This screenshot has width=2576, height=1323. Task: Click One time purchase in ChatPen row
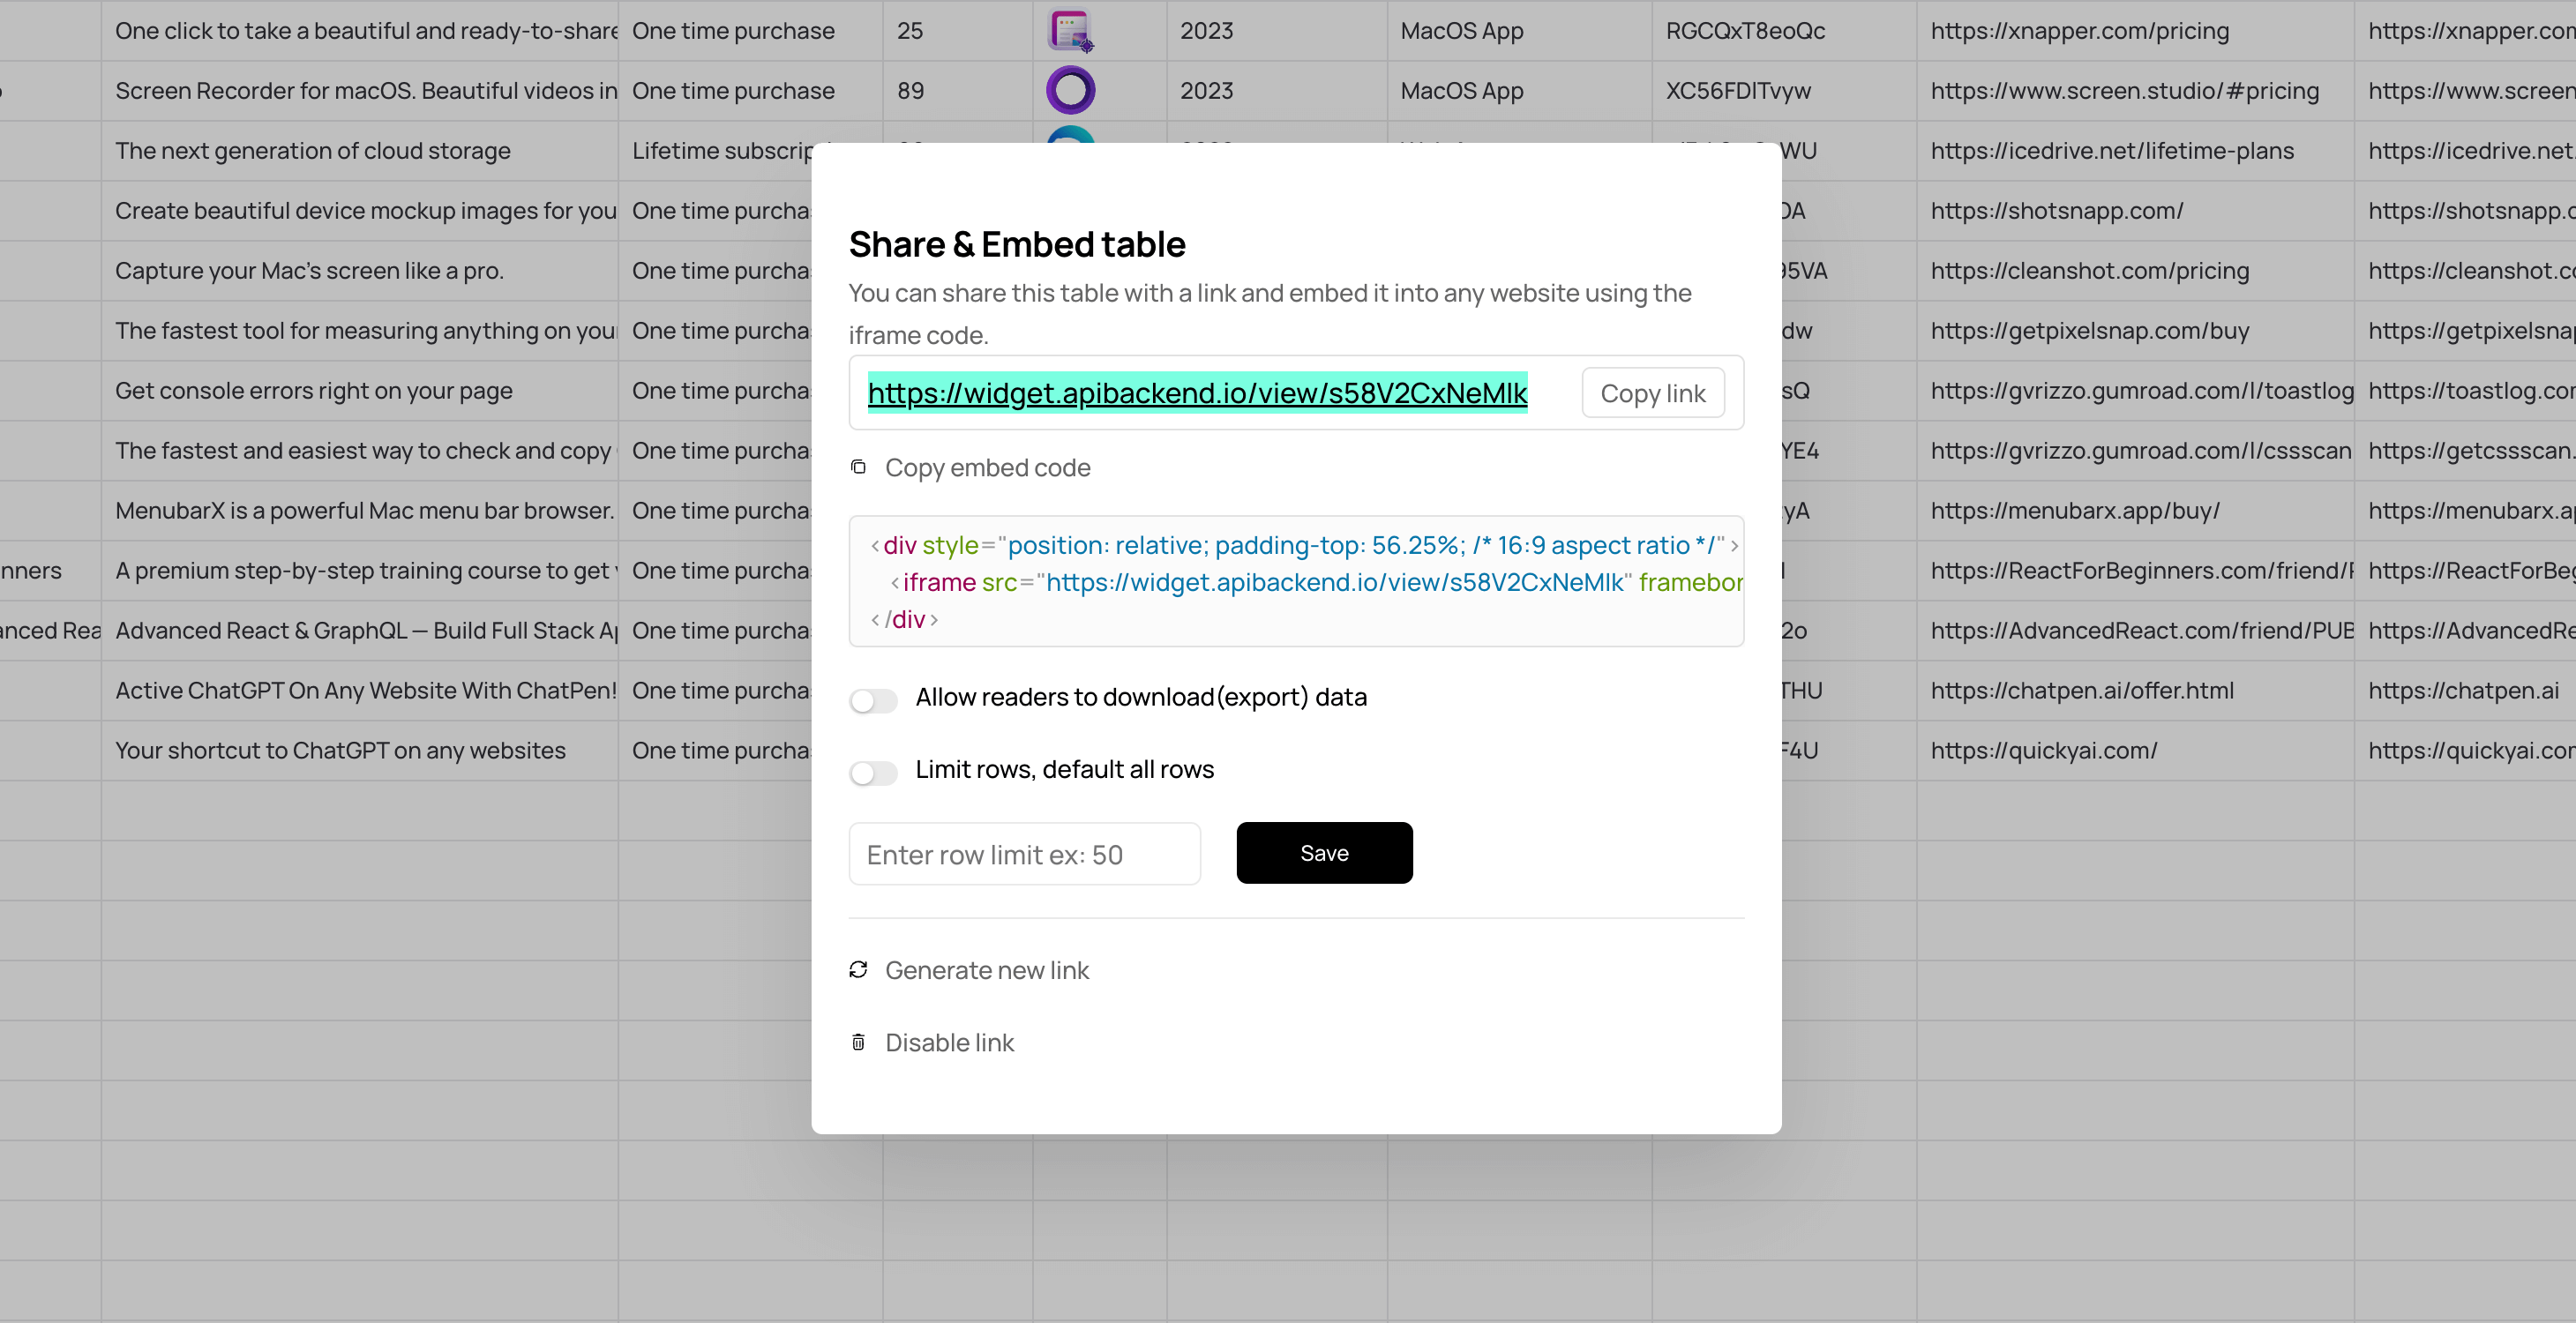point(715,691)
